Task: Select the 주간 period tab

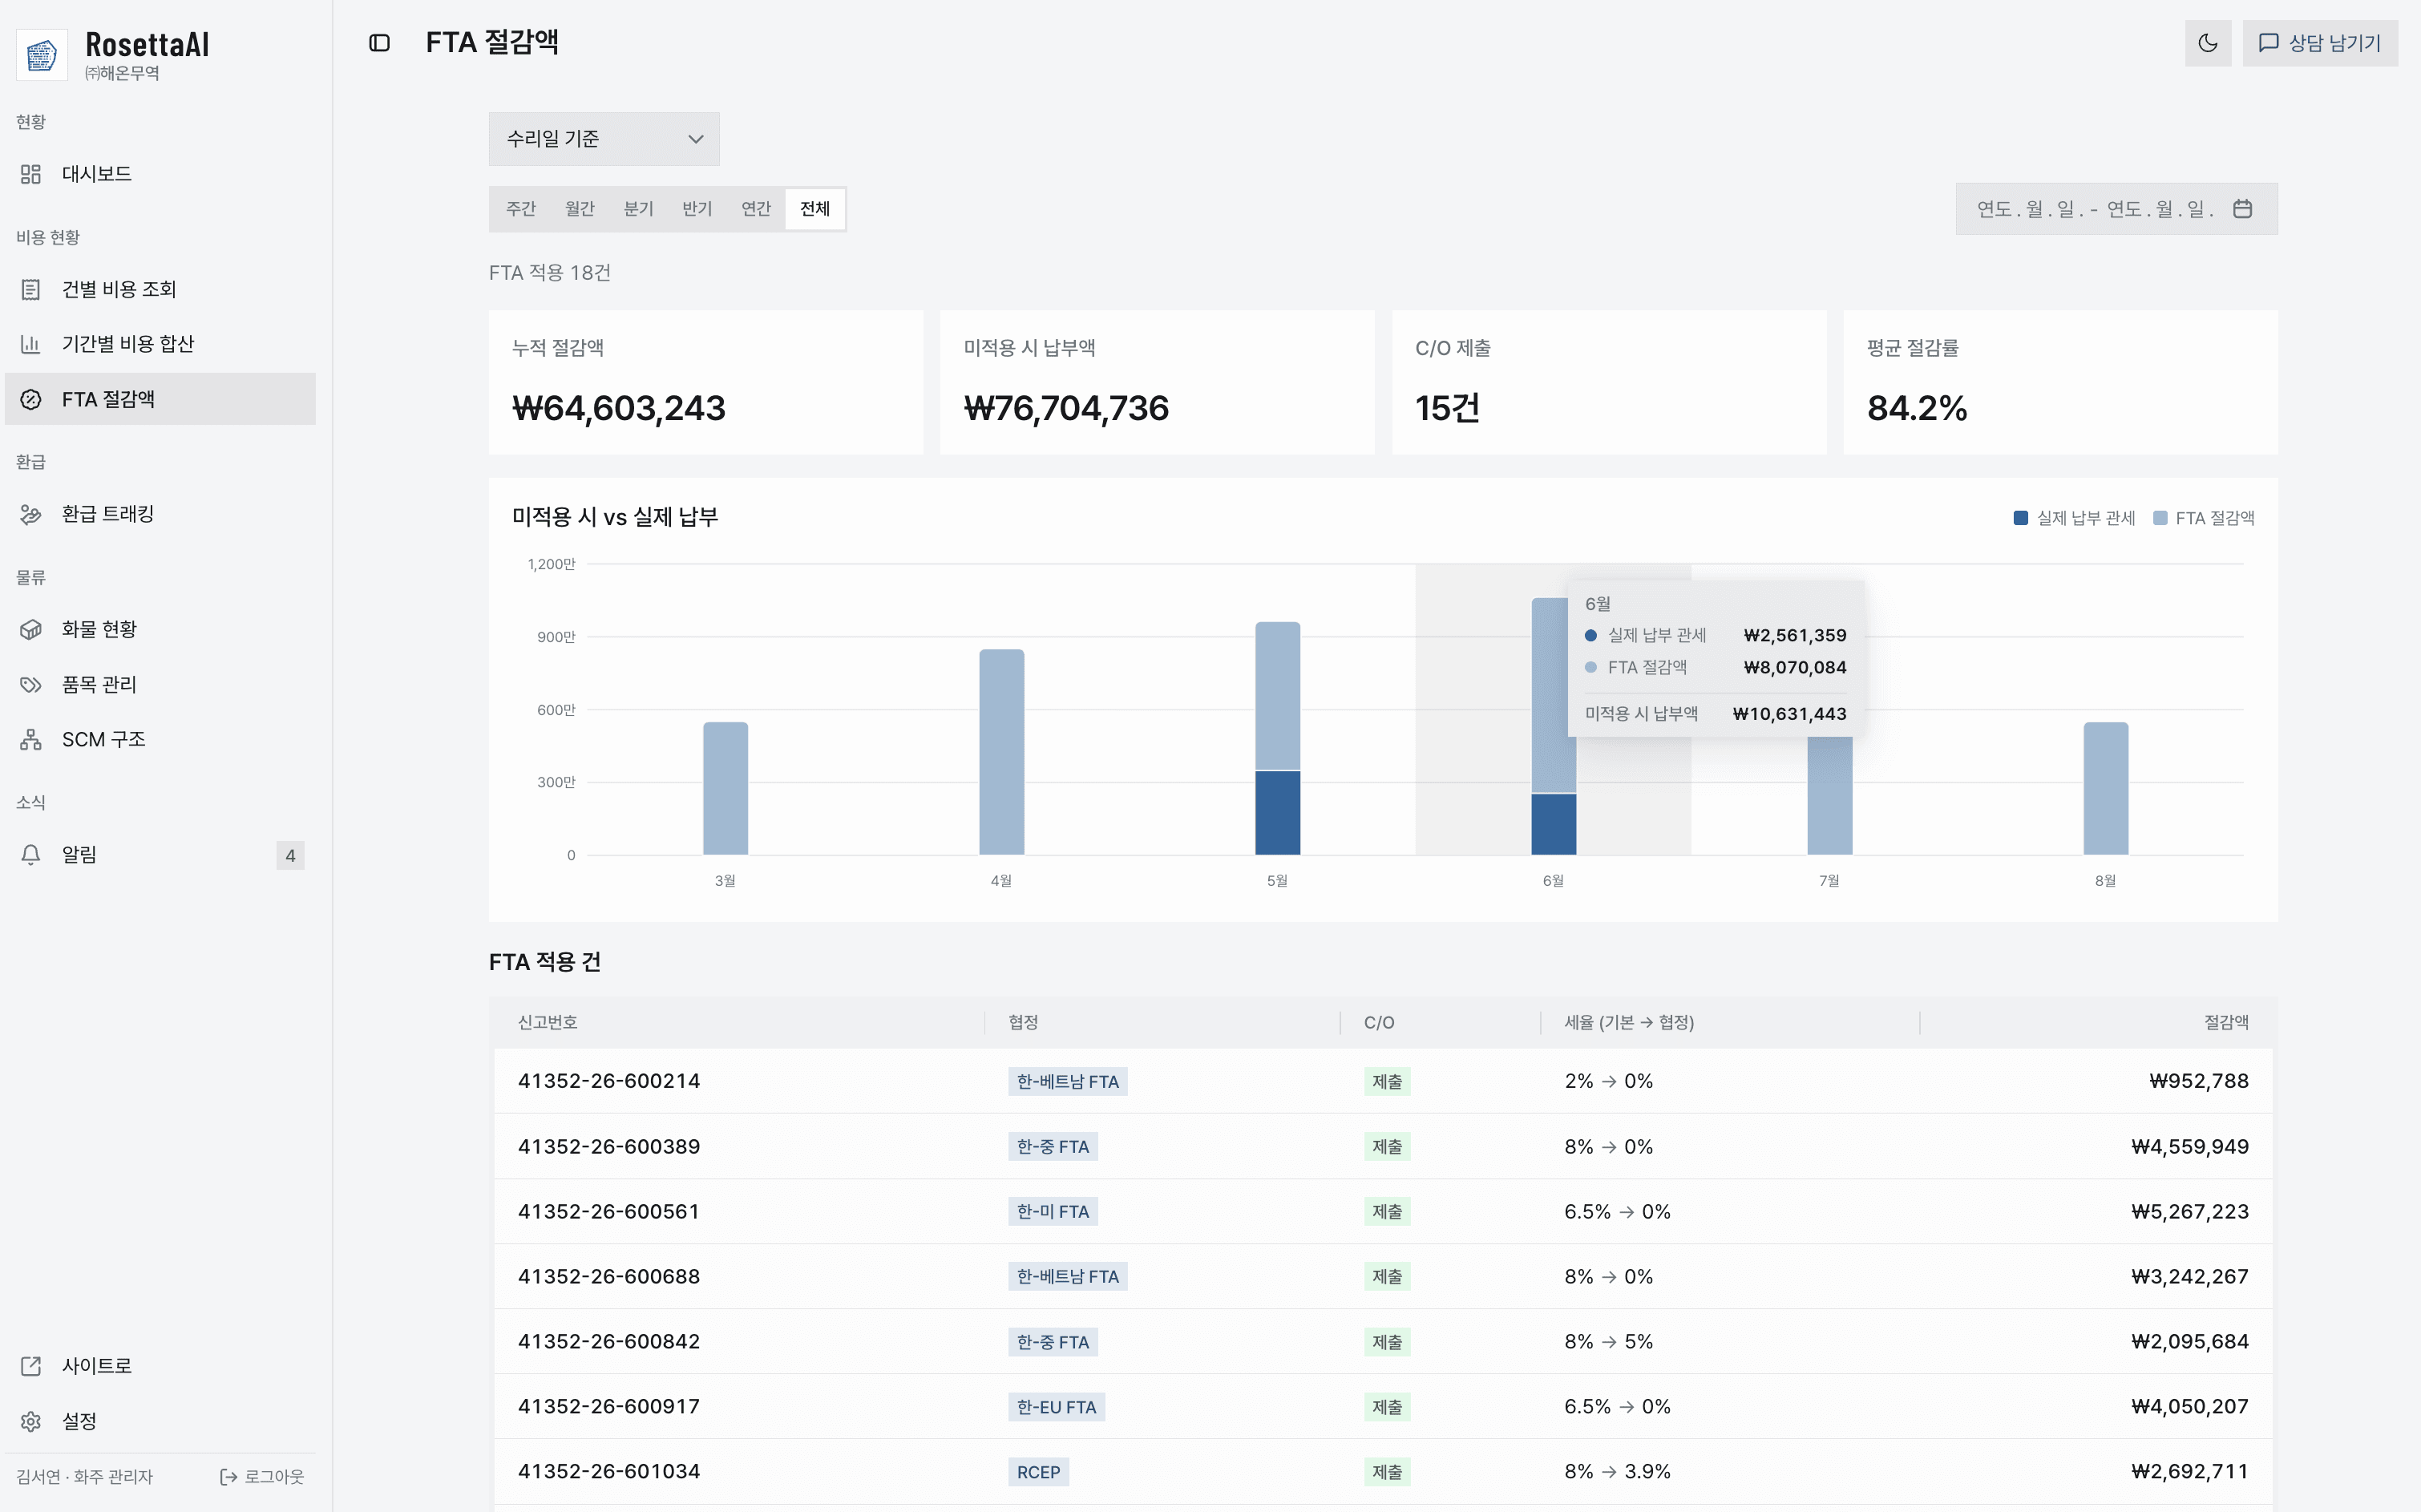Action: coord(521,209)
